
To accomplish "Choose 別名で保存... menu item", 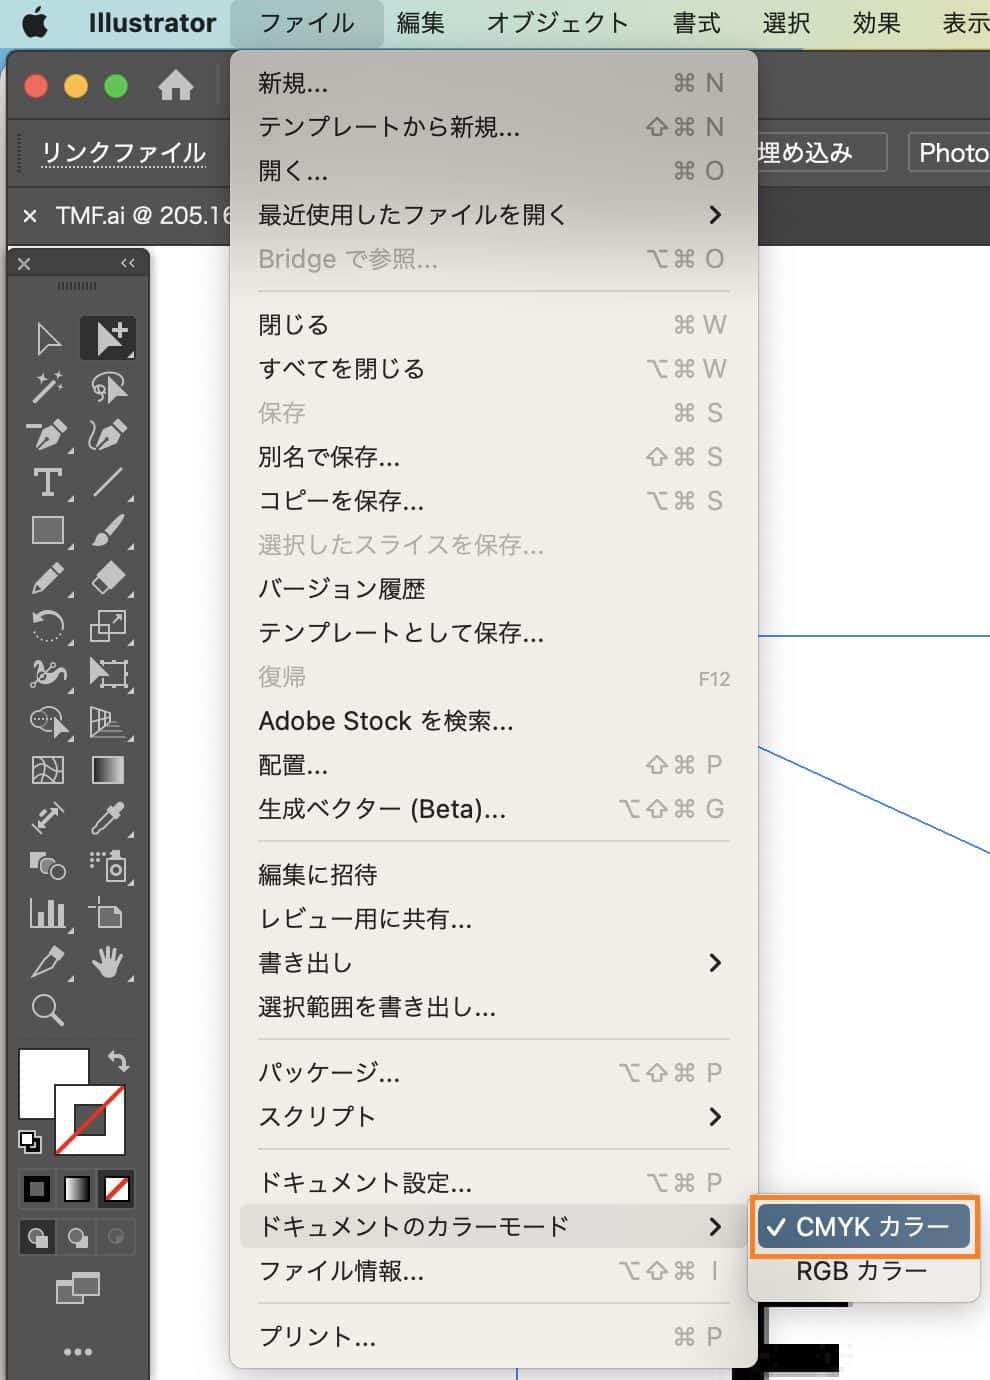I will (x=494, y=457).
